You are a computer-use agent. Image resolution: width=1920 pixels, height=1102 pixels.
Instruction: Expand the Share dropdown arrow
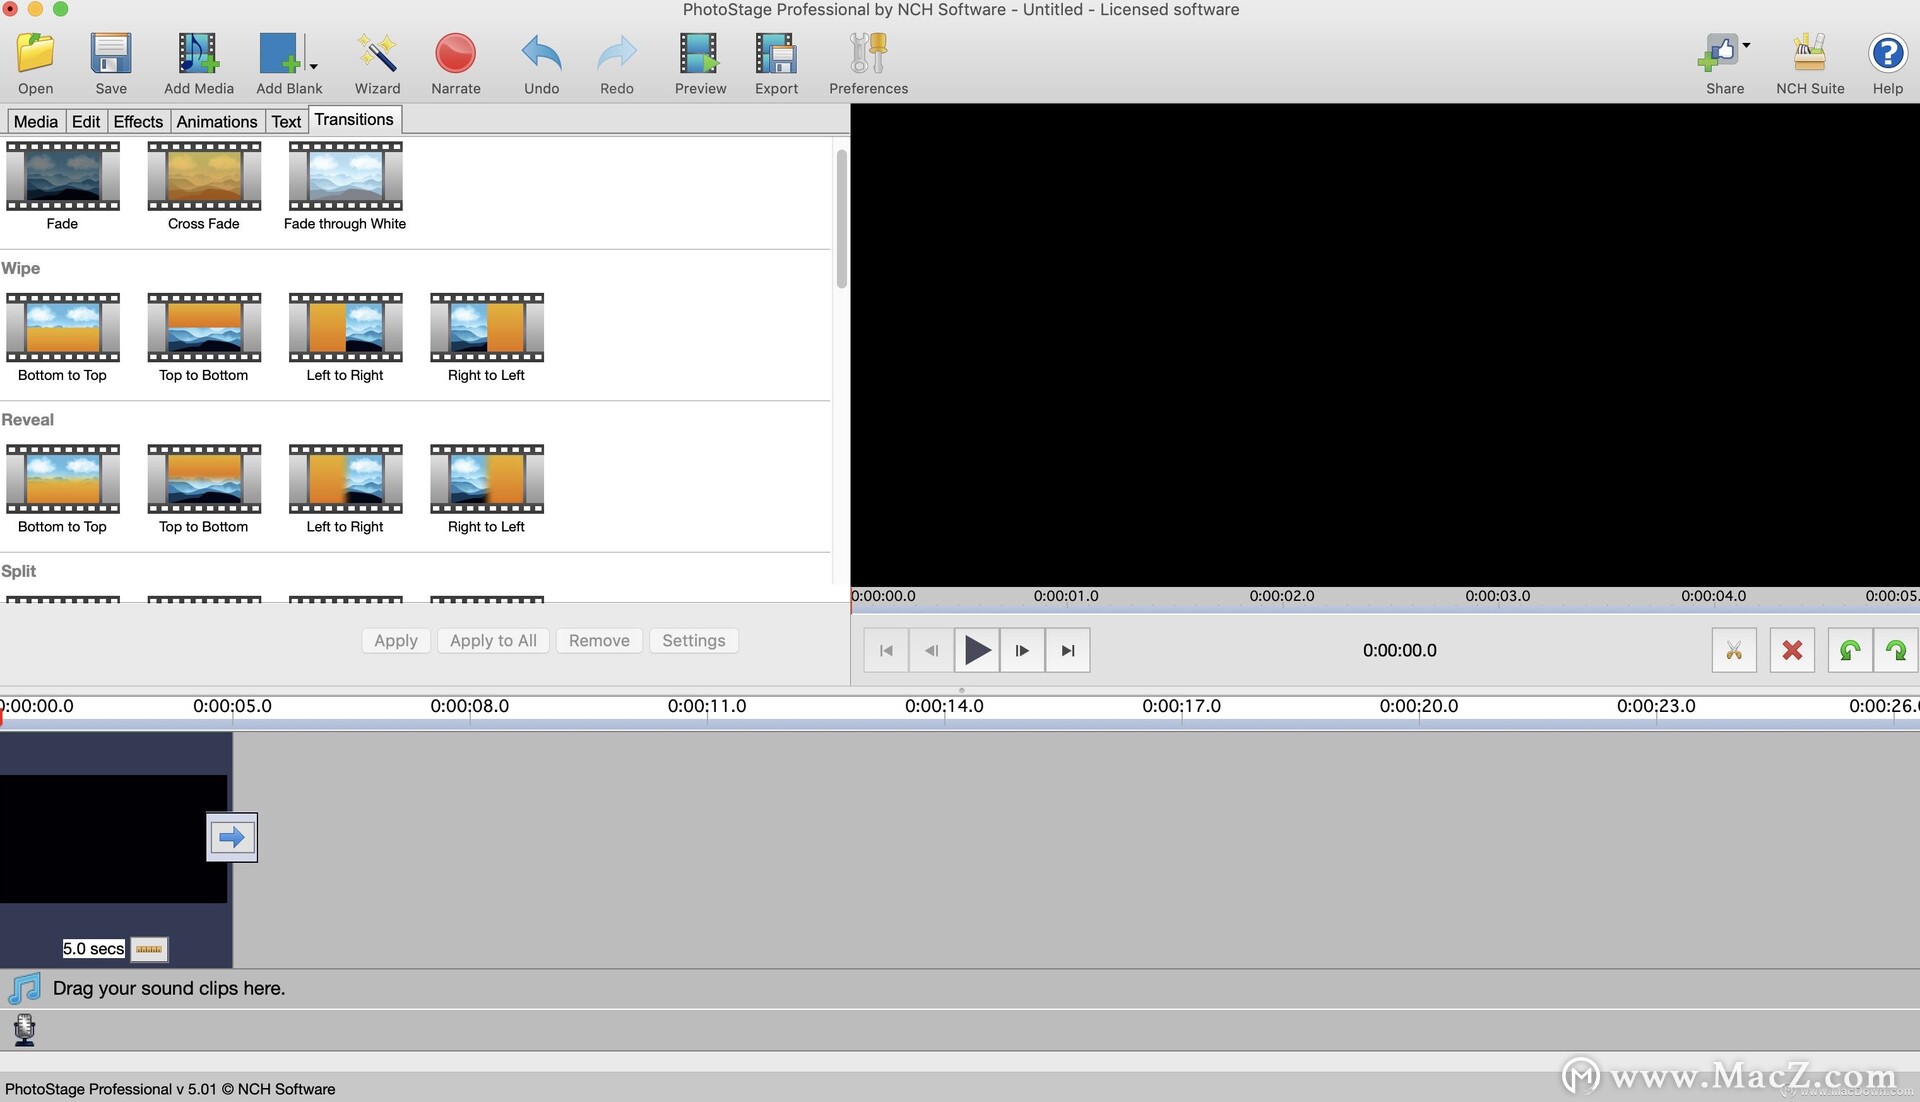coord(1746,45)
